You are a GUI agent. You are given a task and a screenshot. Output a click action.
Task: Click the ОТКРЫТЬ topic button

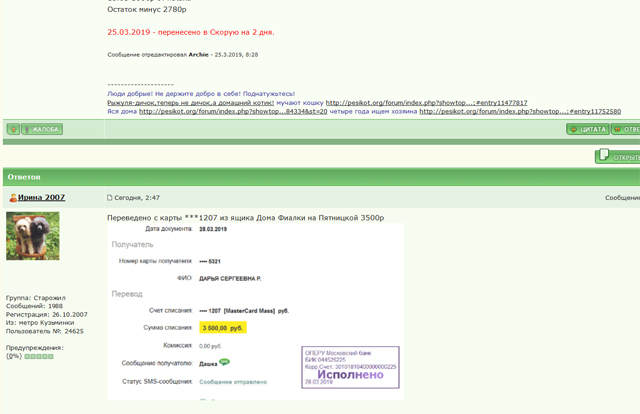coord(618,156)
